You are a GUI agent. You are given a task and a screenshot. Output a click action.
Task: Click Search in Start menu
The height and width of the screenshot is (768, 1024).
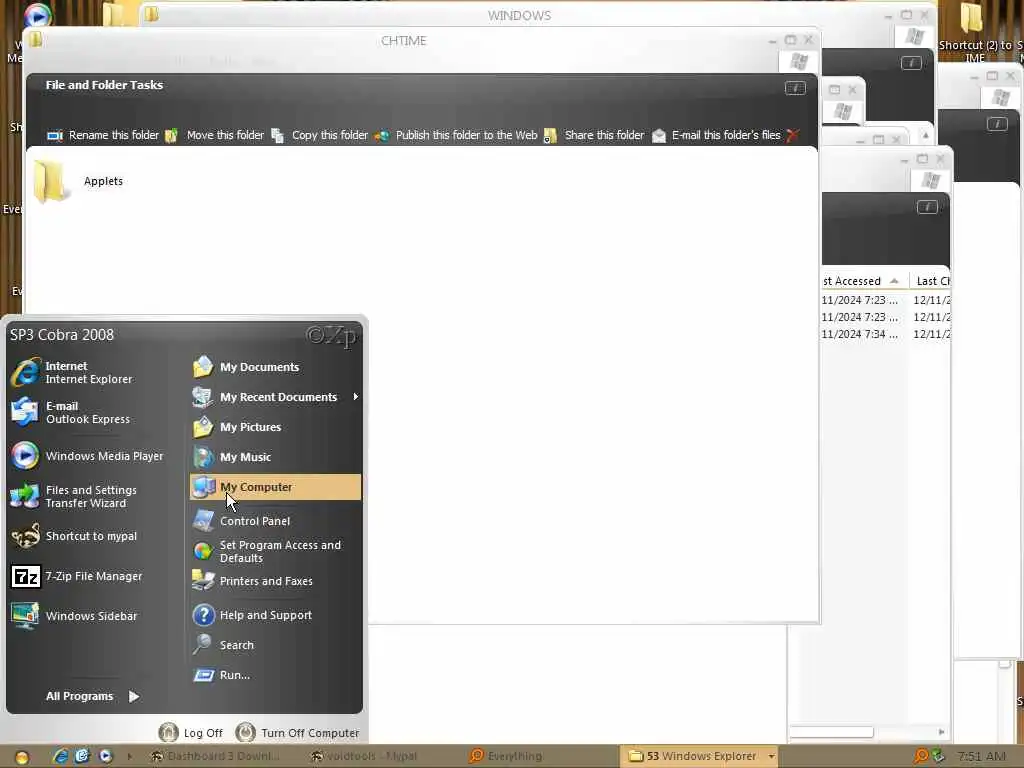(275, 645)
